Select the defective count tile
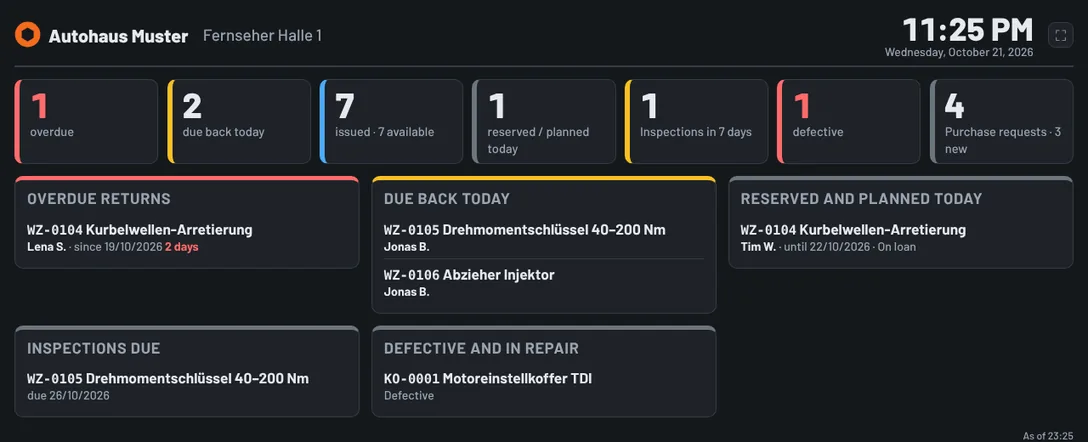The image size is (1088, 442). pos(849,121)
